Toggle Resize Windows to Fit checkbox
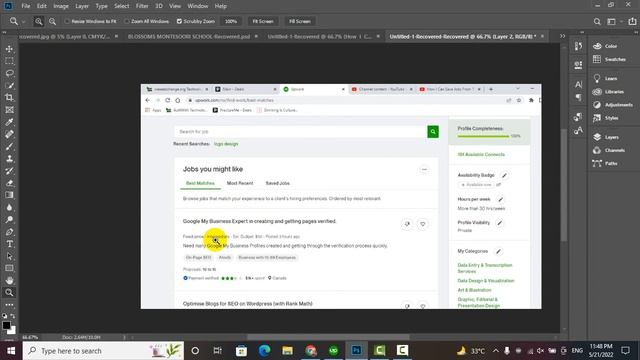The image size is (640, 360). point(67,21)
